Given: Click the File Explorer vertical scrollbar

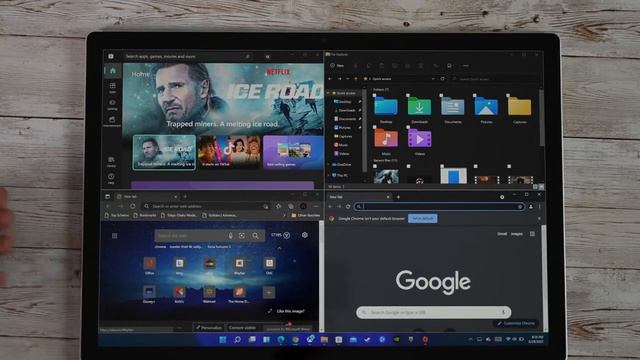Looking at the screenshot, I should coord(542,118).
